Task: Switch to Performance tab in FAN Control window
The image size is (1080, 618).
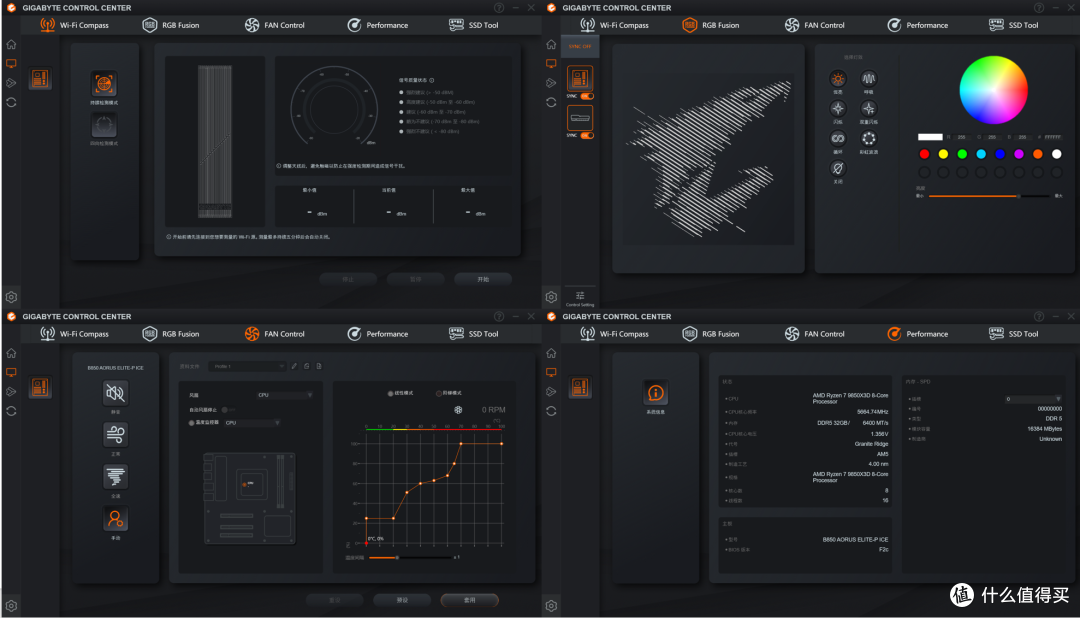Action: 377,334
